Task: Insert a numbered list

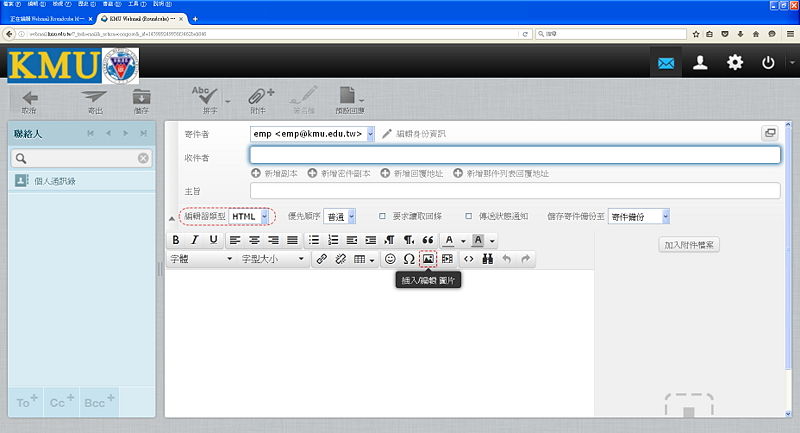Action: pos(333,240)
